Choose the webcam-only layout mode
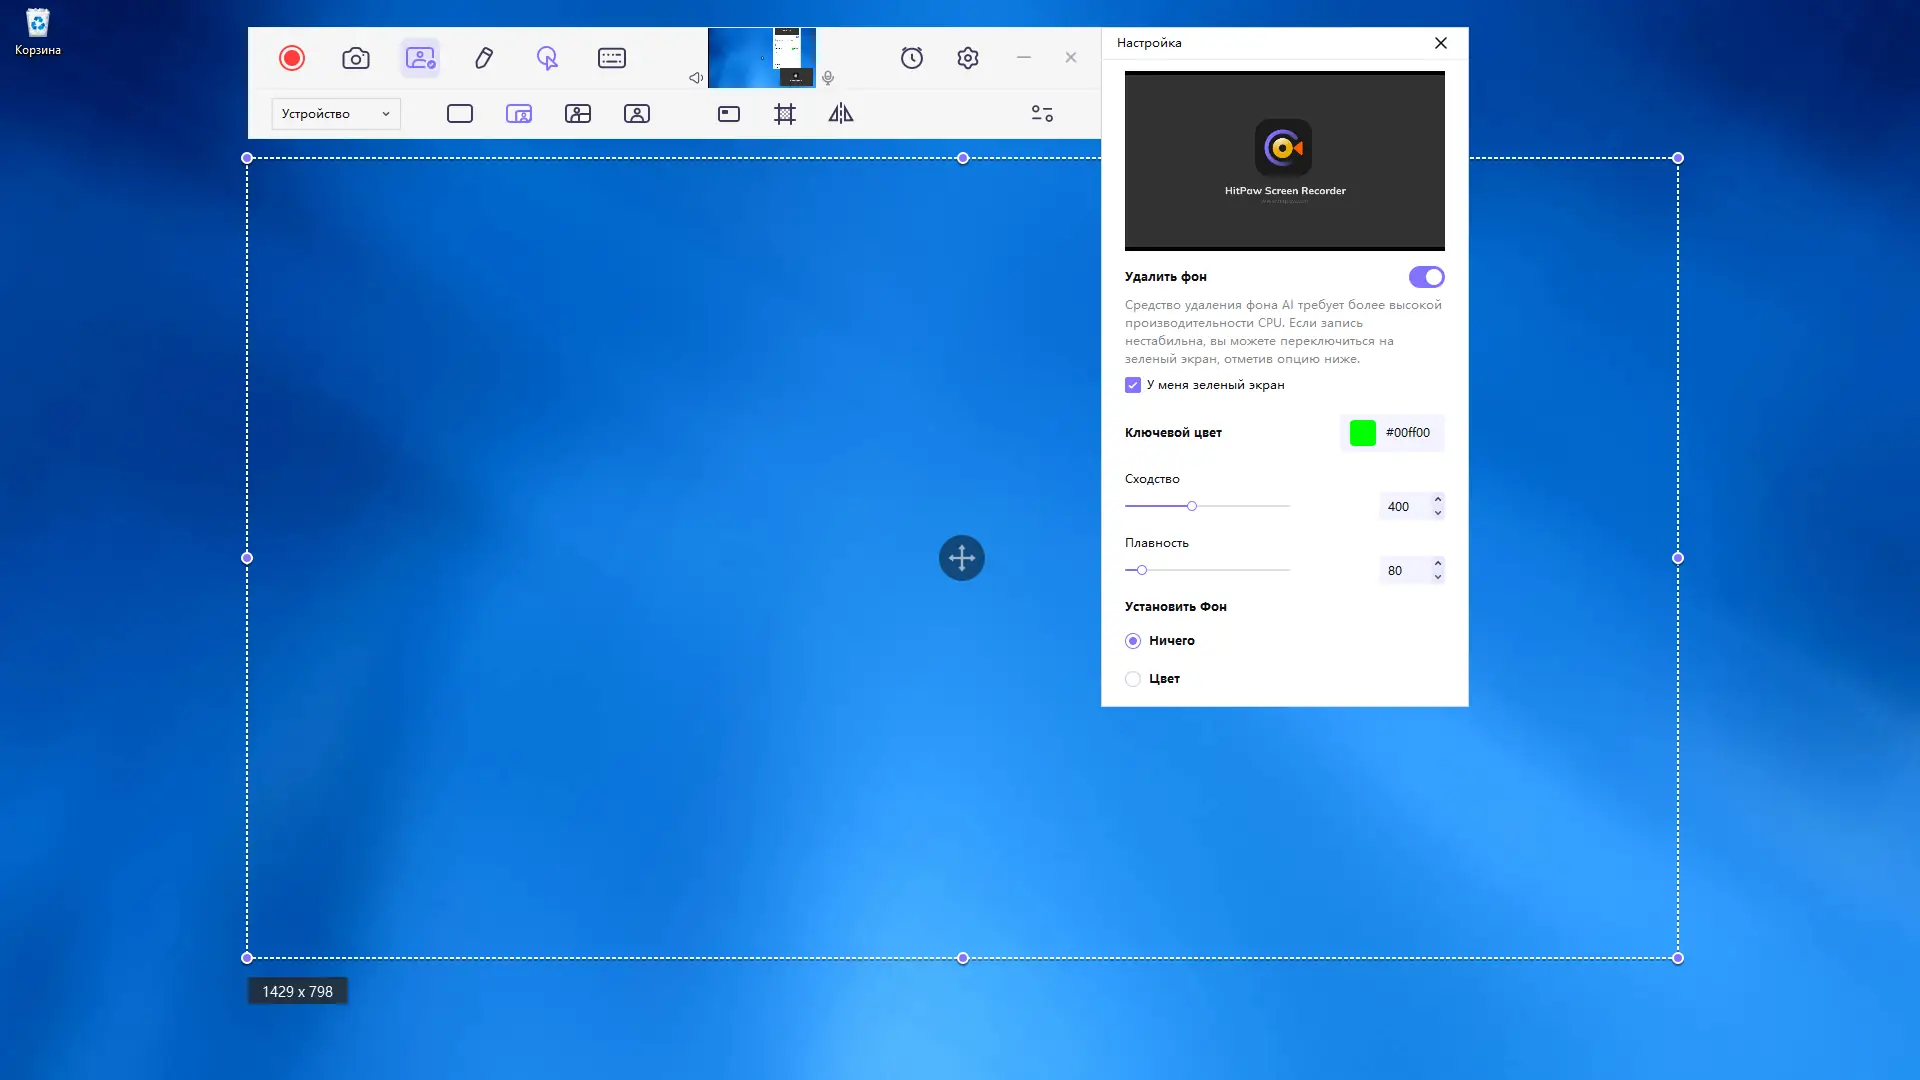This screenshot has width=1920, height=1080. [x=637, y=114]
